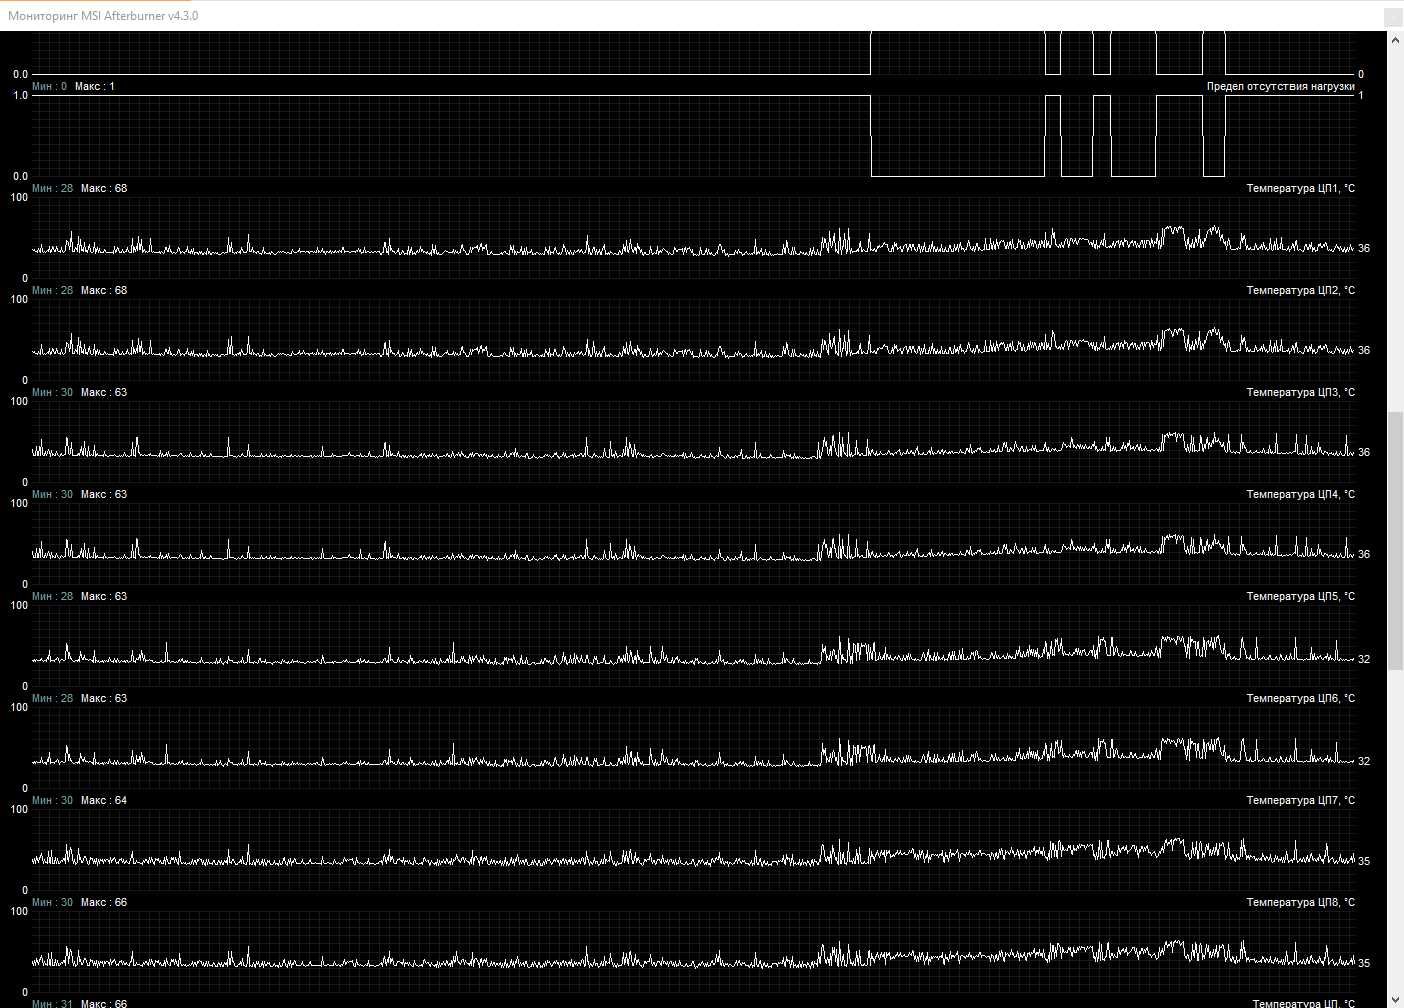This screenshot has width=1404, height=1008.
Task: Click 'Мин : 30 Макс : 63' in ЦП3 row
Action: tap(79, 392)
